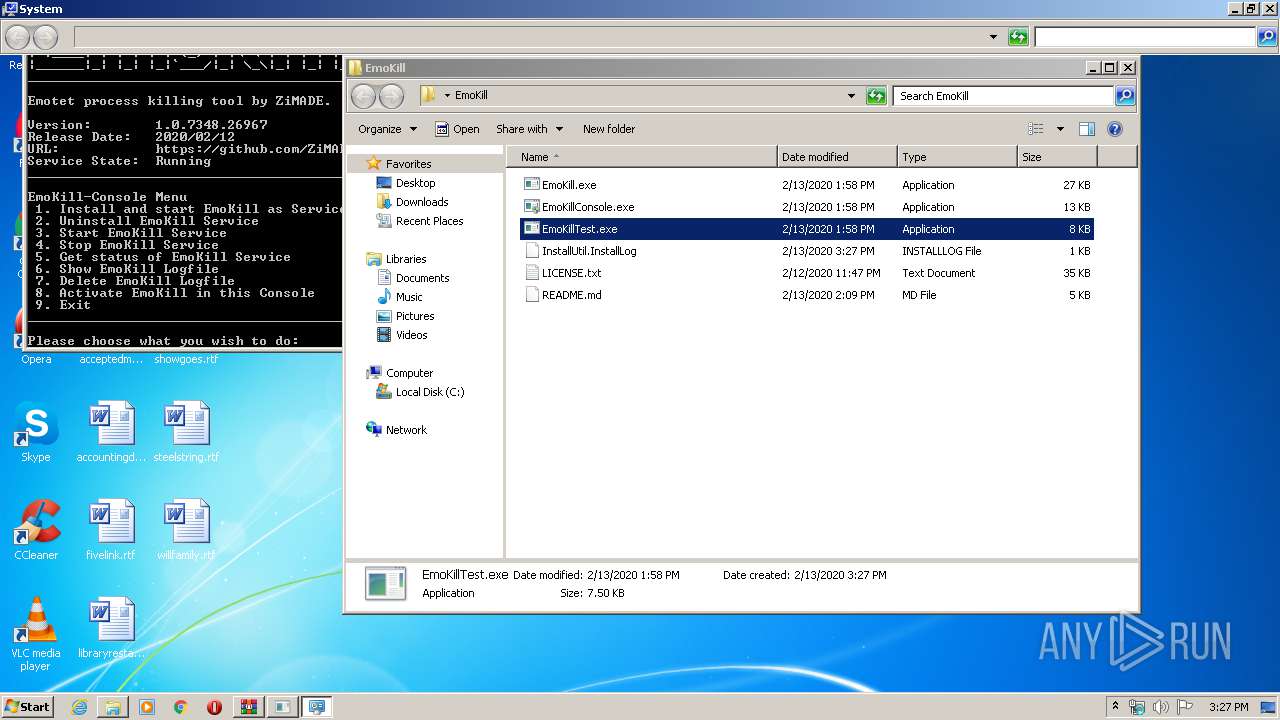1280x720 pixels.
Task: Show hidden tray icons arrow
Action: [1116, 707]
